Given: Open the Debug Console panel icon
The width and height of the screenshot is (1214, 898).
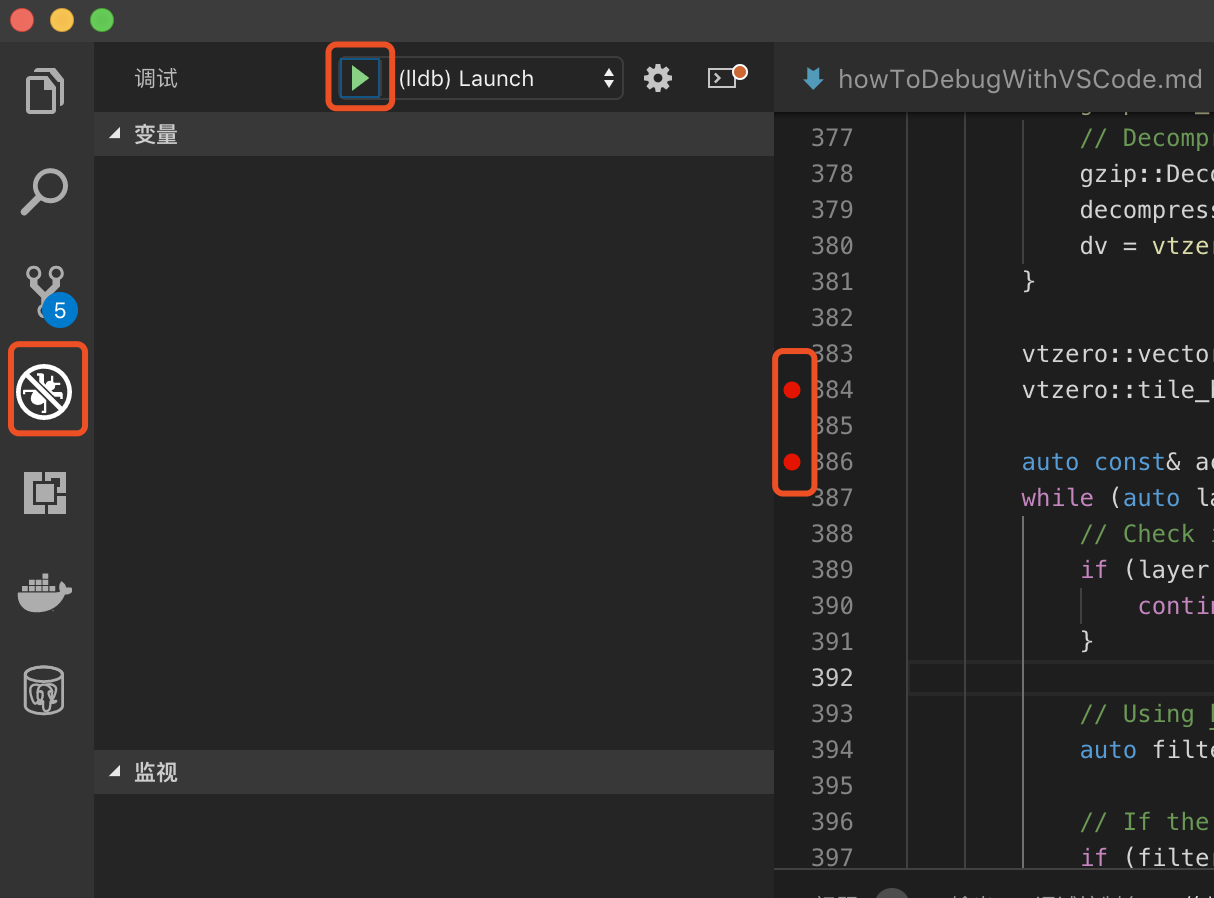Looking at the screenshot, I should tap(722, 77).
